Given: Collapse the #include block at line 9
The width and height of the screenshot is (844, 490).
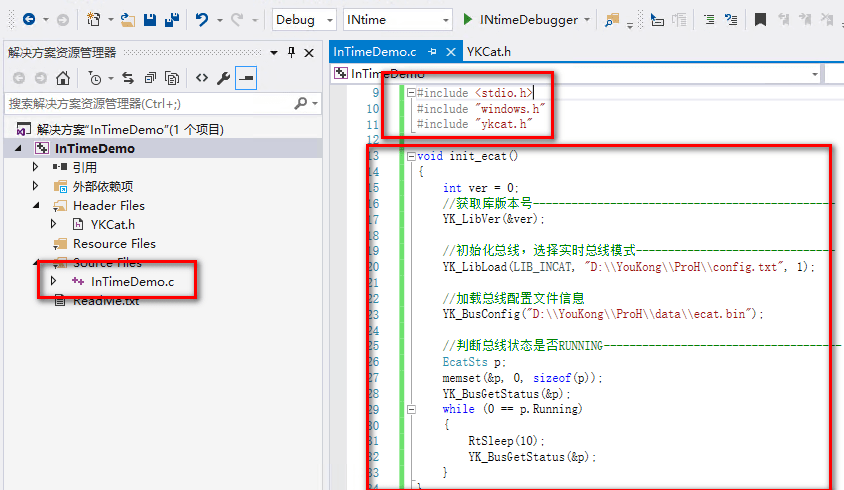Looking at the screenshot, I should pyautogui.click(x=411, y=93).
